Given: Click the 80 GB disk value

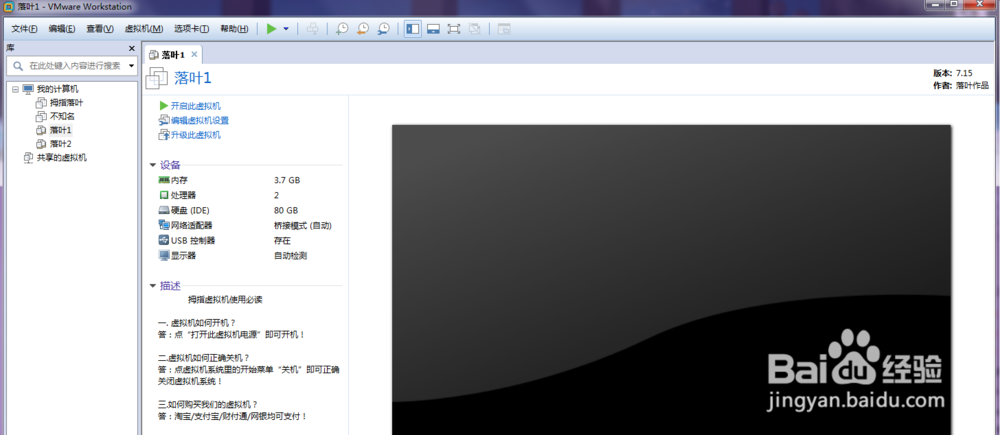Looking at the screenshot, I should tap(285, 210).
